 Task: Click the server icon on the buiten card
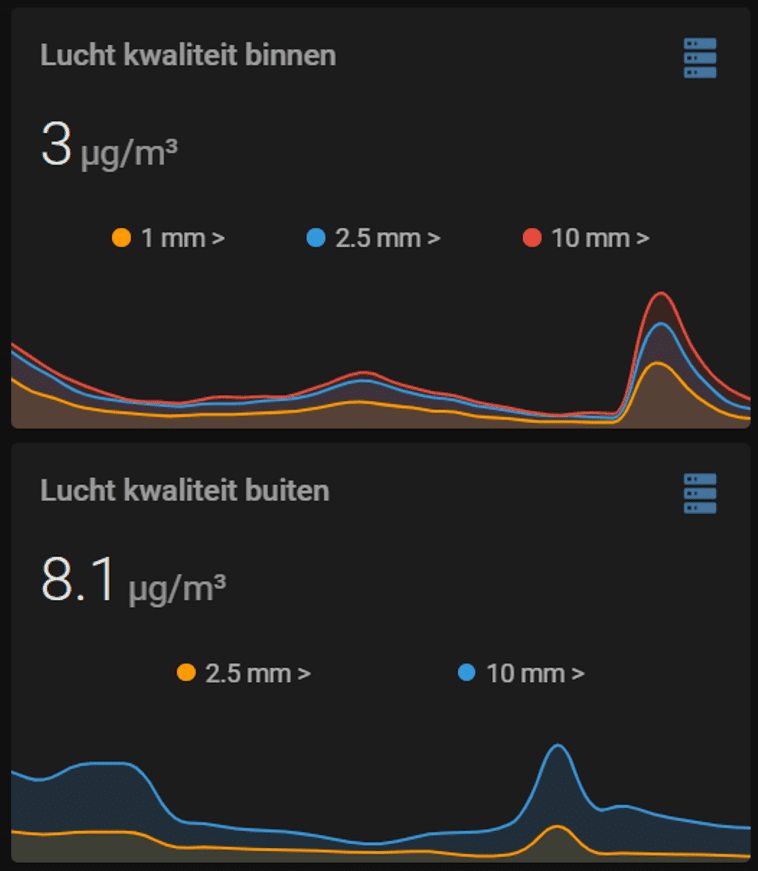(x=699, y=494)
